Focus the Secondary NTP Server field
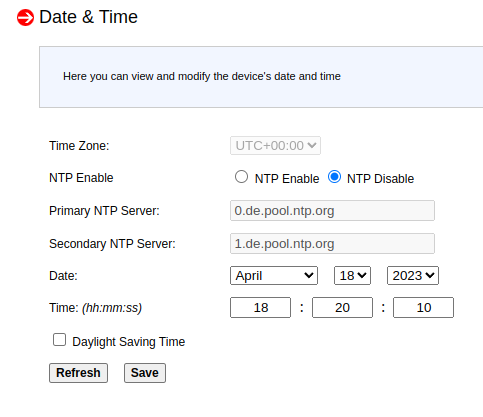This screenshot has width=483, height=417. tap(332, 243)
